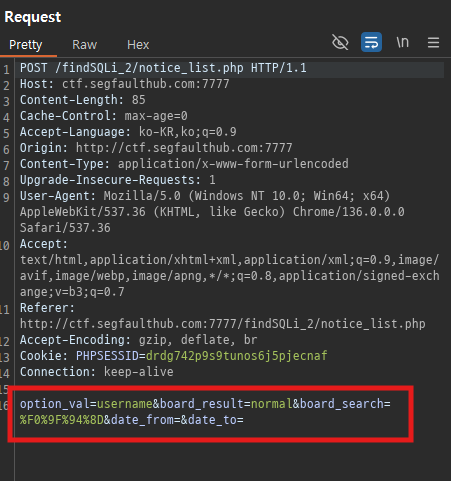Switch to the Raw tab
Image resolution: width=451 pixels, height=481 pixels.
85,45
